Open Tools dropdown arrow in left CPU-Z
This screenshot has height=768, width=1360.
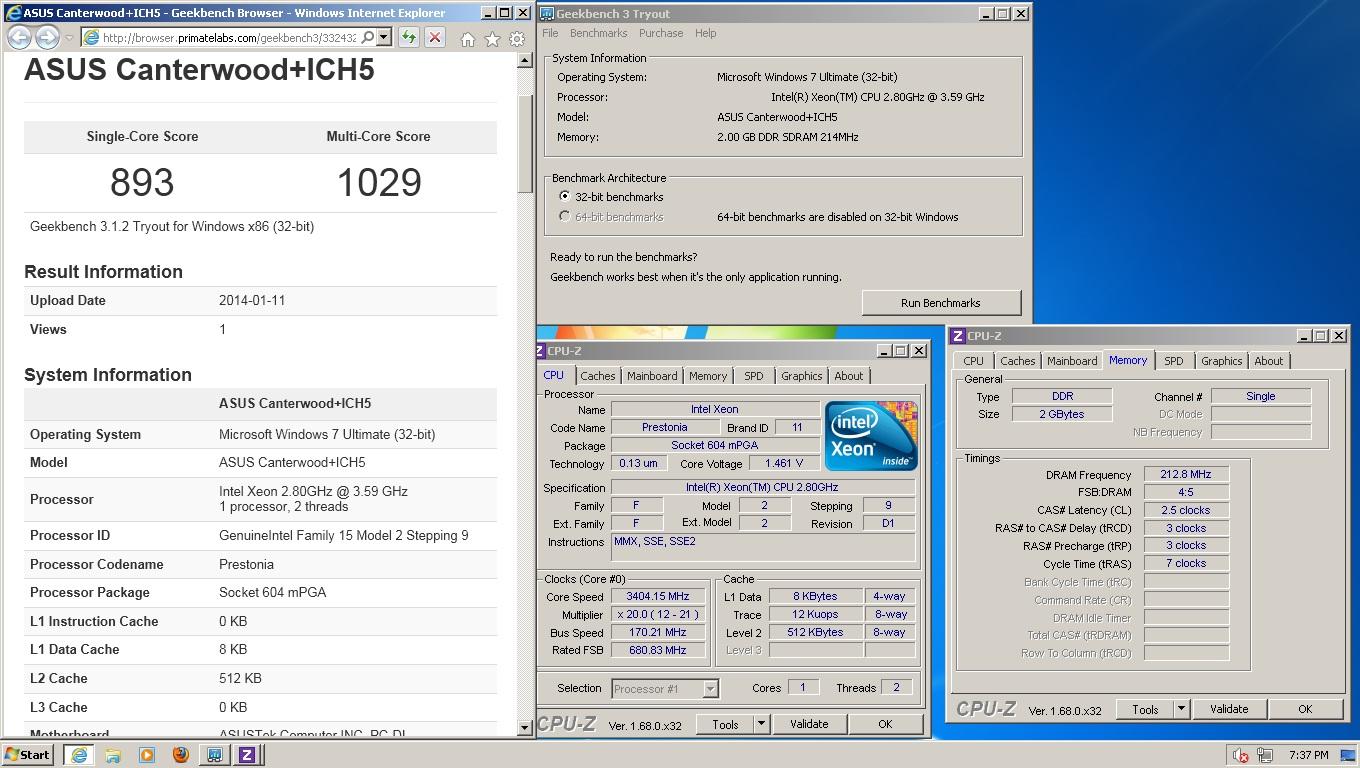pyautogui.click(x=761, y=724)
